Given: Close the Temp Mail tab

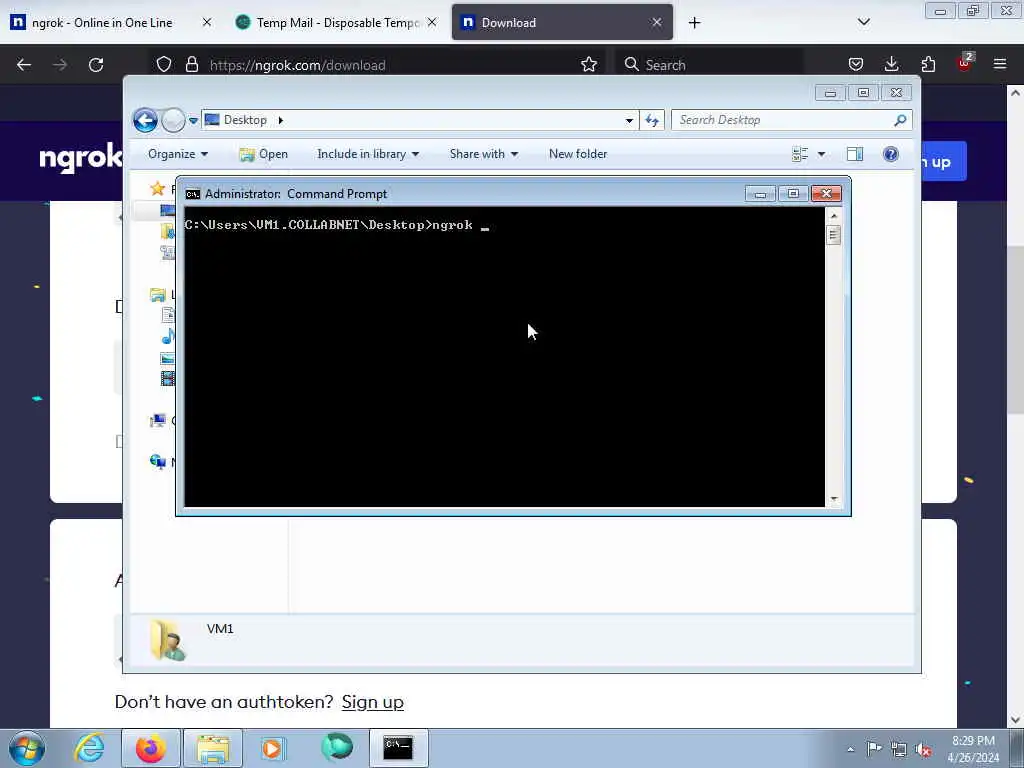Looking at the screenshot, I should pos(432,22).
